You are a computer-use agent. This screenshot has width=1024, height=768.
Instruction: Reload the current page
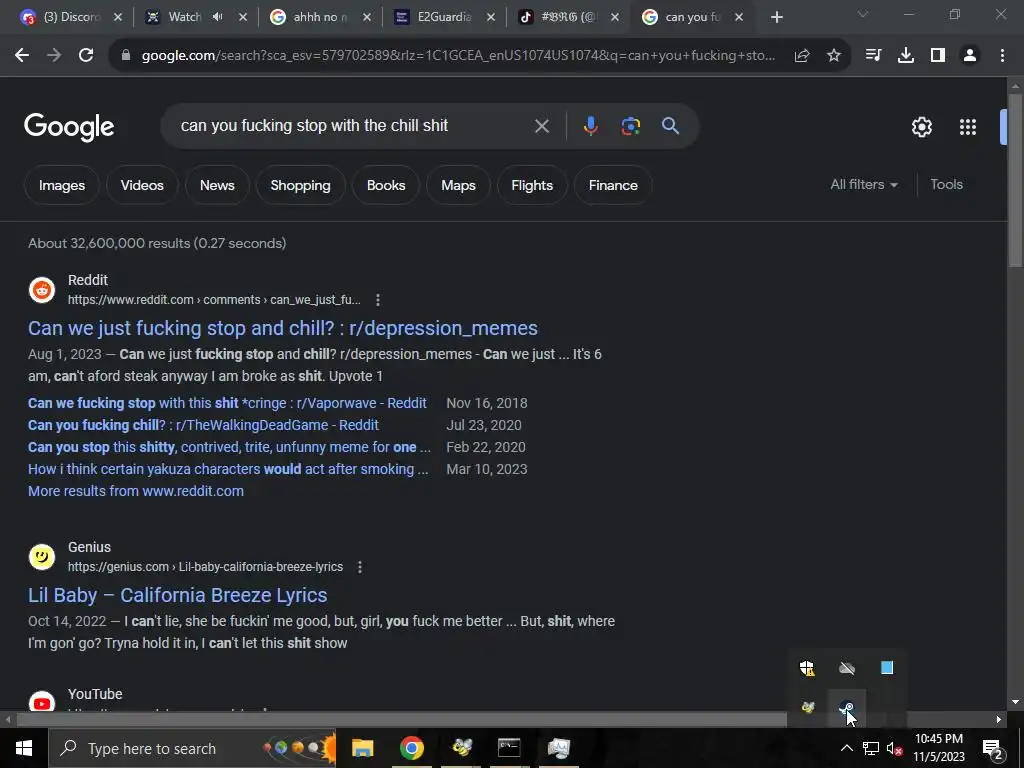click(86, 56)
